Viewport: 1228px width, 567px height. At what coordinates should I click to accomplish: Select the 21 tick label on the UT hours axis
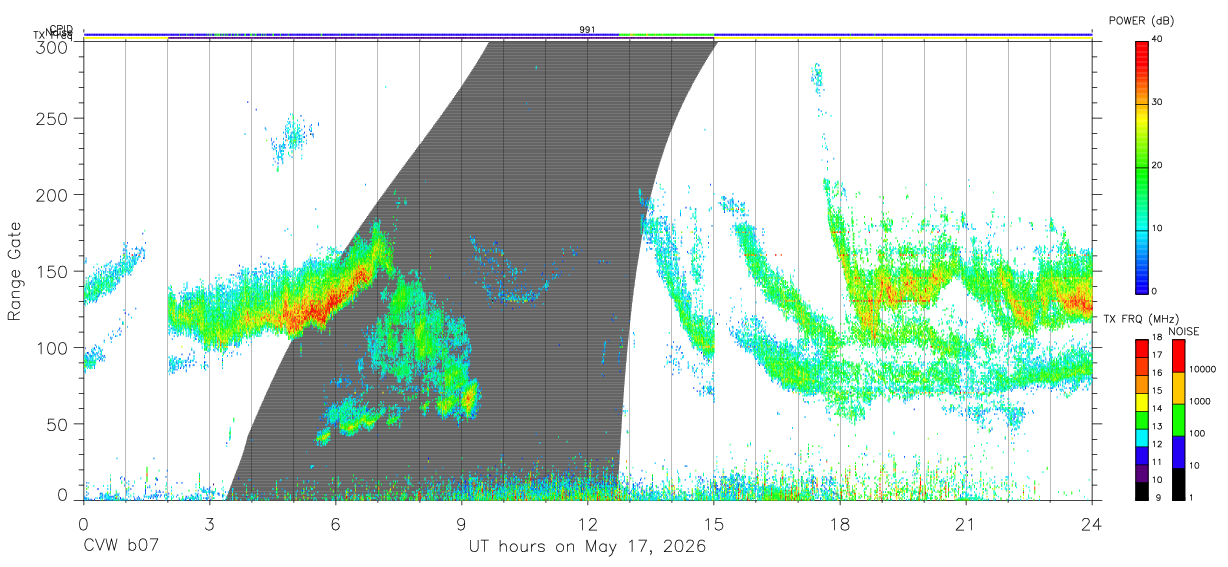tap(966, 524)
